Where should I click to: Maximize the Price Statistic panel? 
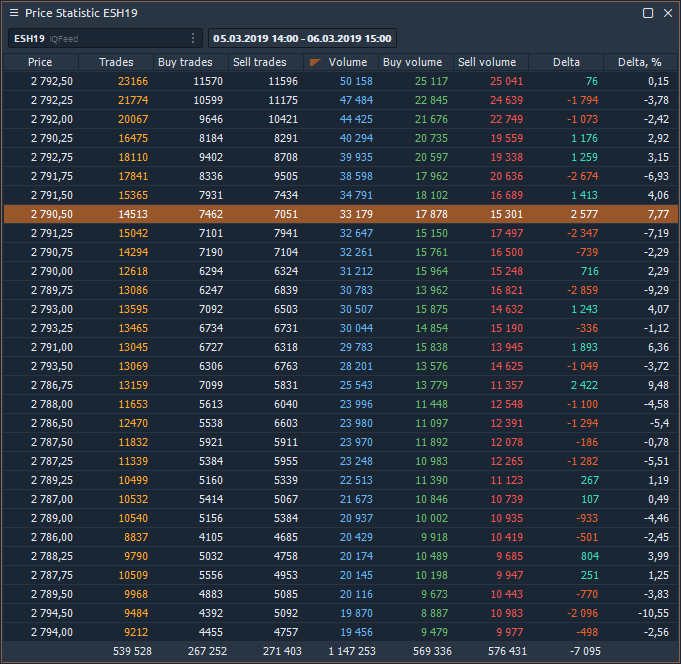tap(648, 13)
